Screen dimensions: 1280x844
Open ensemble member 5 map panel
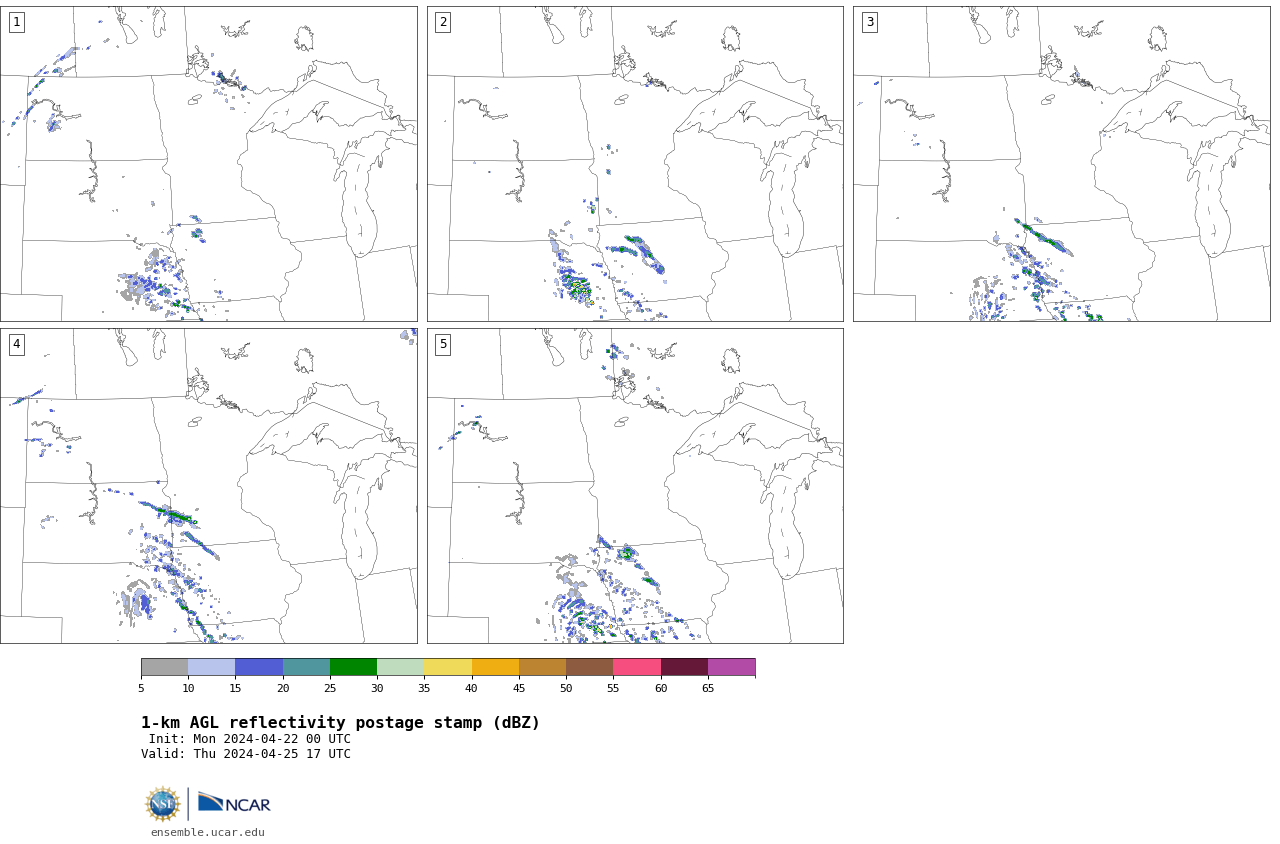[635, 486]
